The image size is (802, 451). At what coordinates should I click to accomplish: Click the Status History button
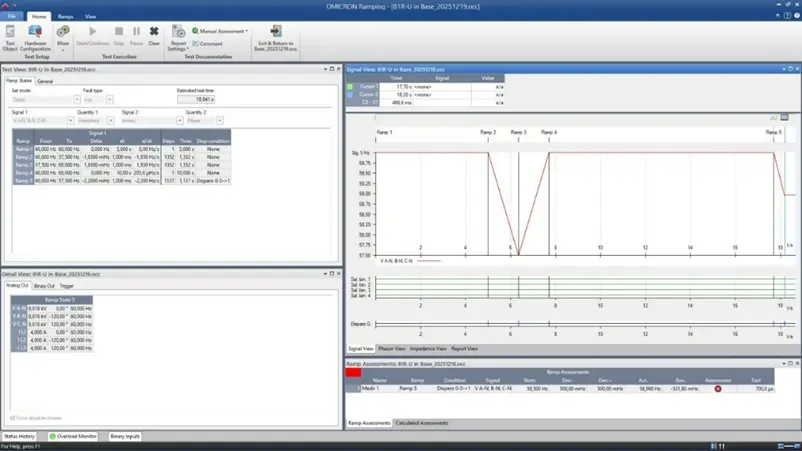click(19, 436)
